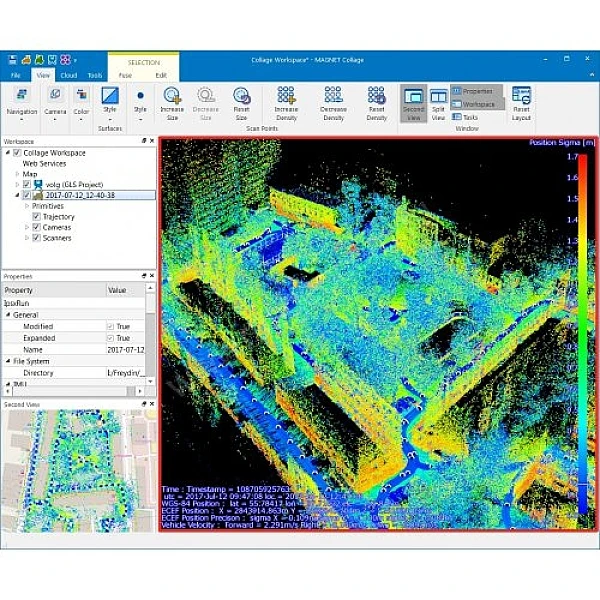Click the Increase Density icon
Screen dimensions: 600x600
point(287,96)
